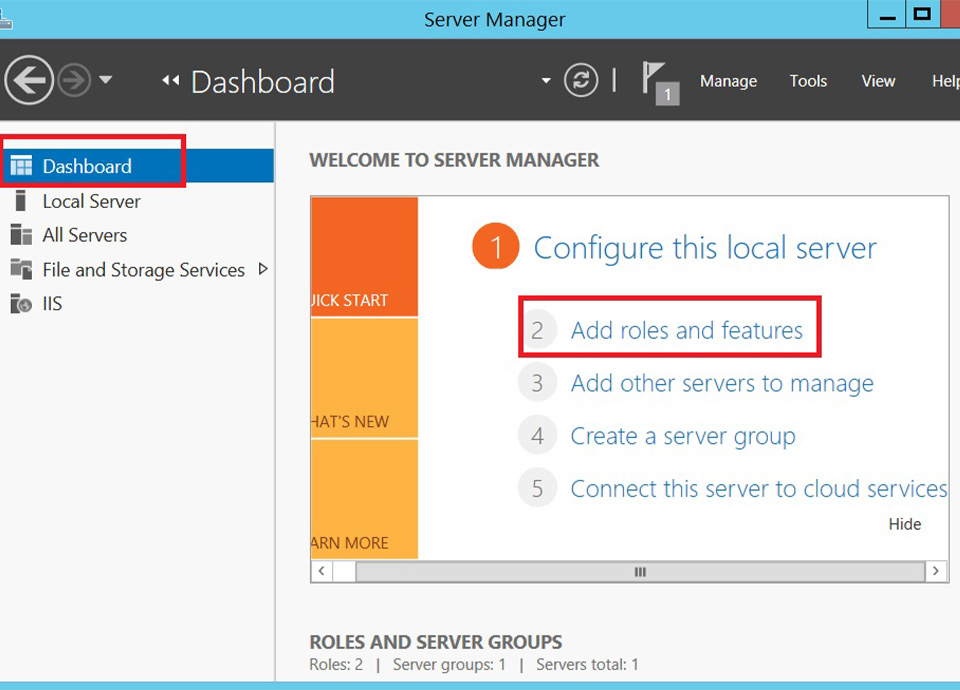Click the step 5 number circle
The height and width of the screenshot is (690, 960).
tap(537, 489)
